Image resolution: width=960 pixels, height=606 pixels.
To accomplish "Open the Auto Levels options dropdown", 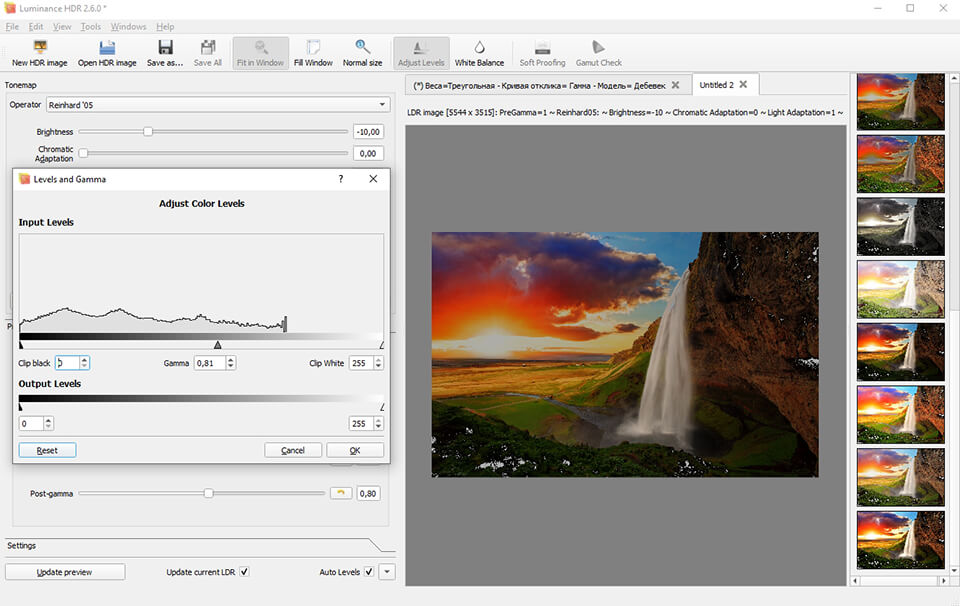I will click(x=385, y=571).
